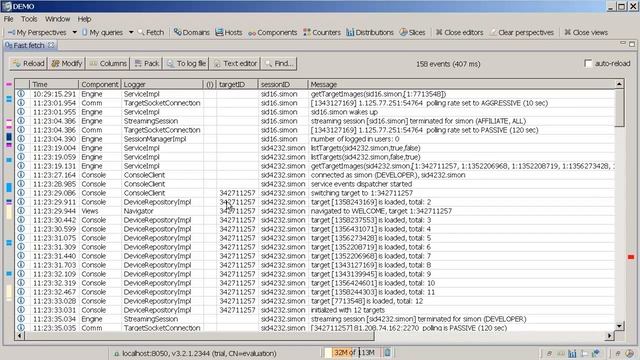Open the Text editor button
The width and height of the screenshot is (640, 360).
pyautogui.click(x=235, y=64)
